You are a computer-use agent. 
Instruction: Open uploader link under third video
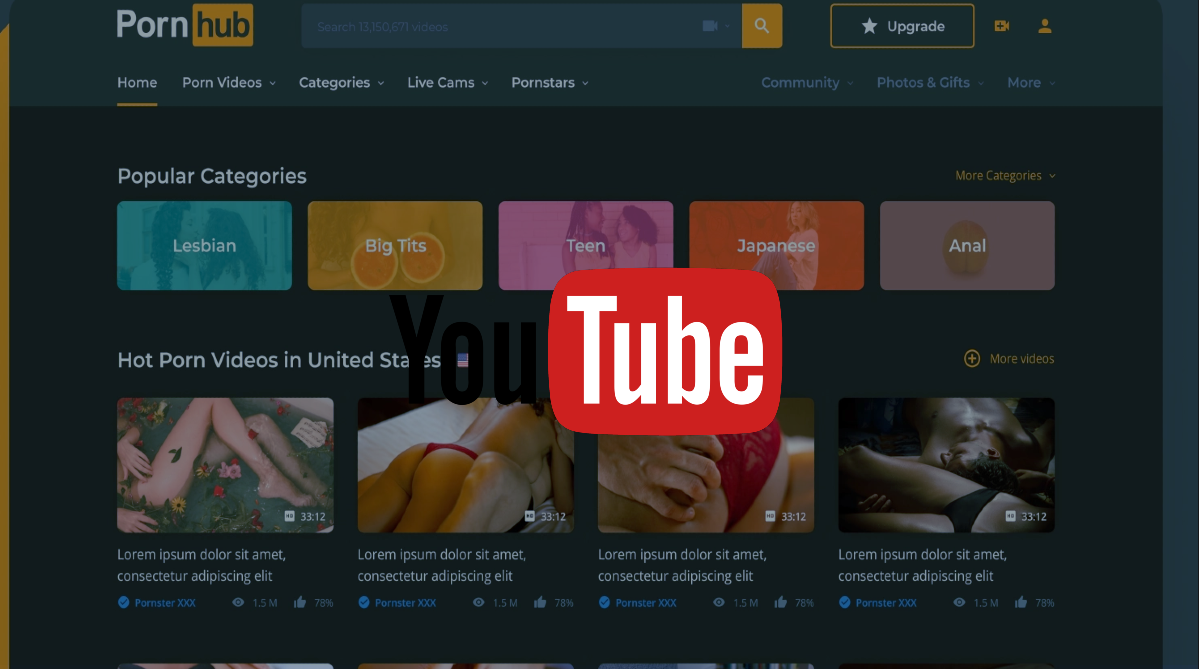pyautogui.click(x=645, y=603)
